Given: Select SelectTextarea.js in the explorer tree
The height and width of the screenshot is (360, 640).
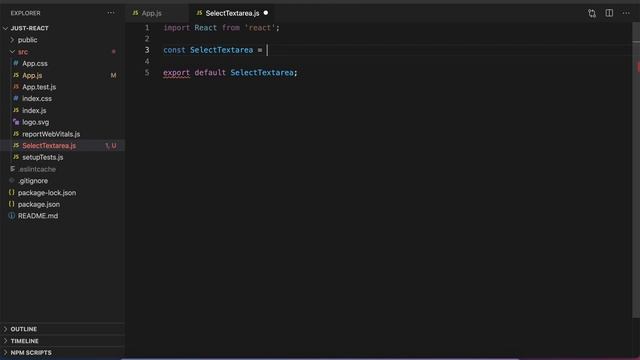Looking at the screenshot, I should (x=49, y=146).
